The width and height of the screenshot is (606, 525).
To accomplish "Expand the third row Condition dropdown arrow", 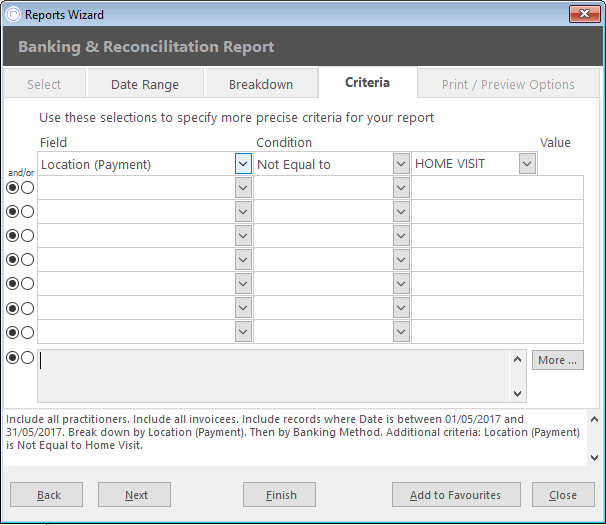I will 401,212.
